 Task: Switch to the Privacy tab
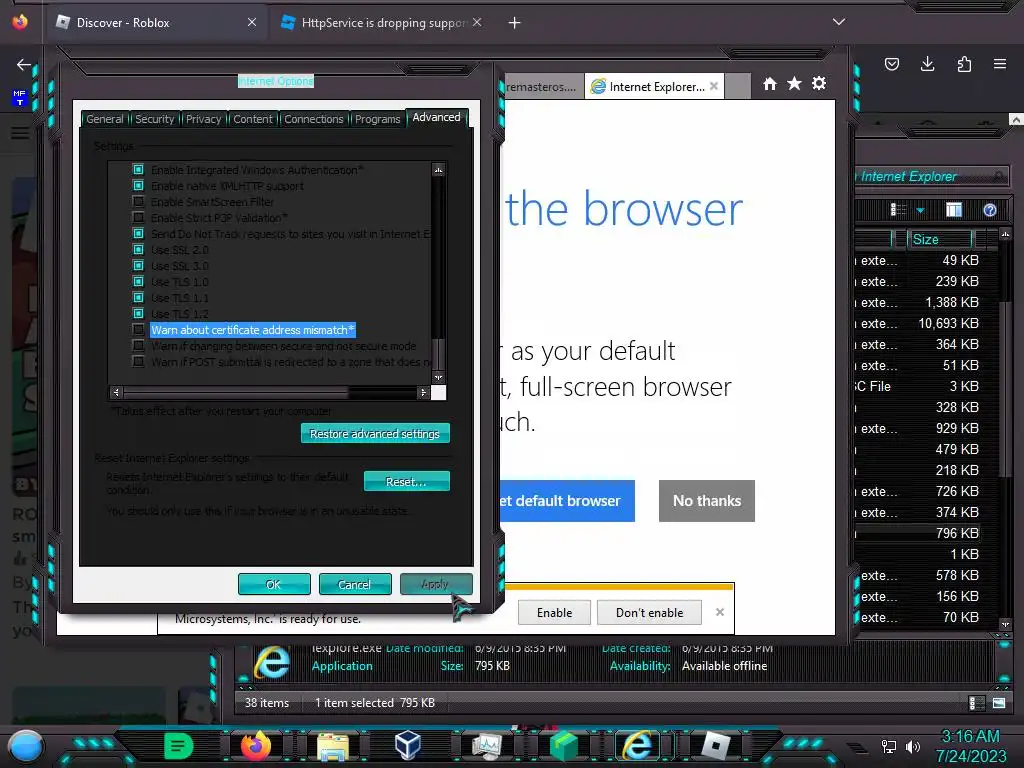pos(204,119)
